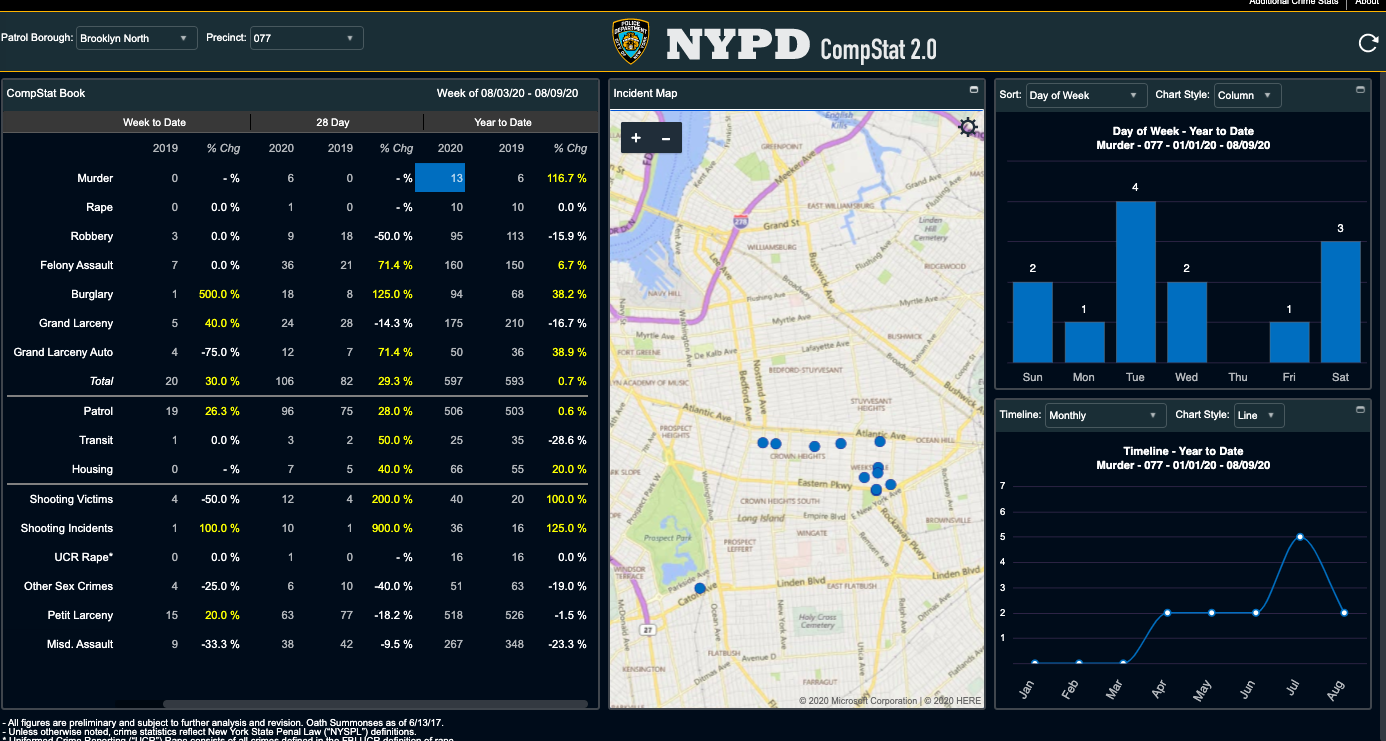
Task: Click Murder 116.7 % year change cell
Action: (x=567, y=178)
